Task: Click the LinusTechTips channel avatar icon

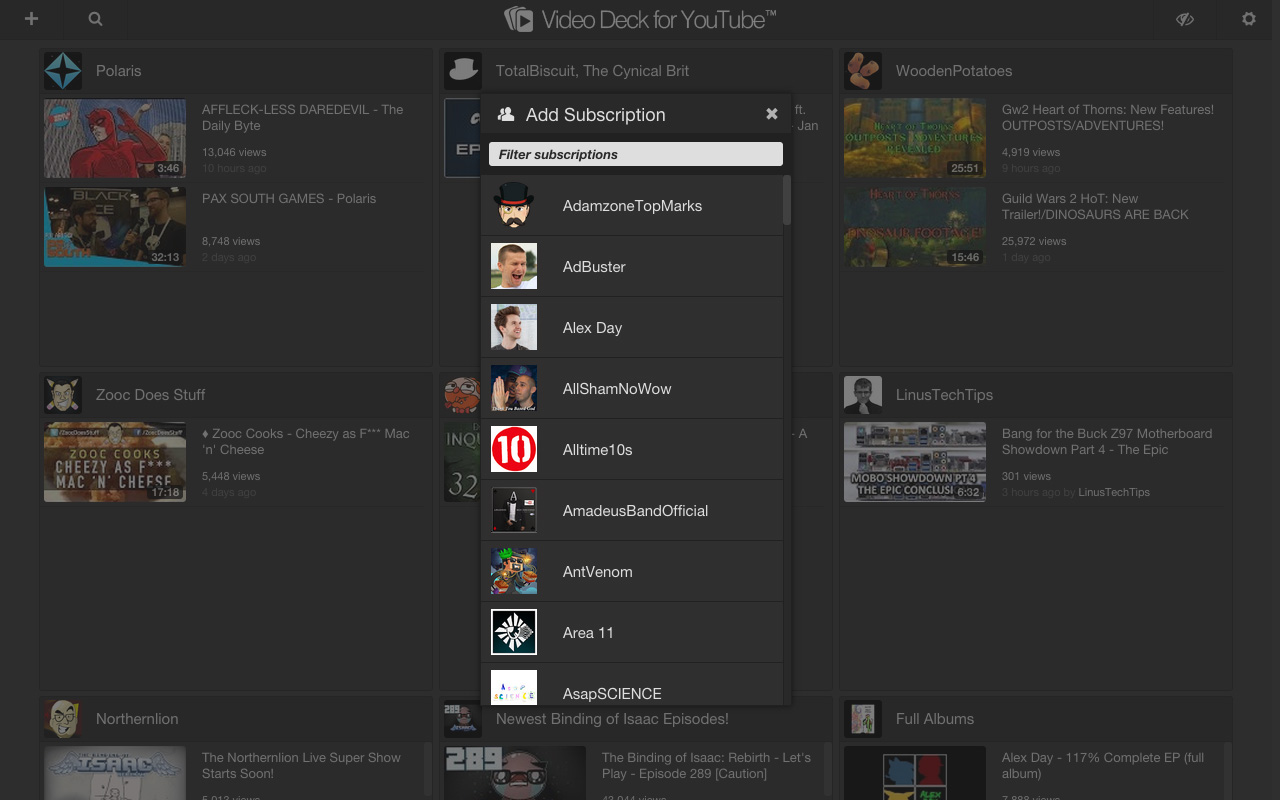Action: (x=862, y=394)
